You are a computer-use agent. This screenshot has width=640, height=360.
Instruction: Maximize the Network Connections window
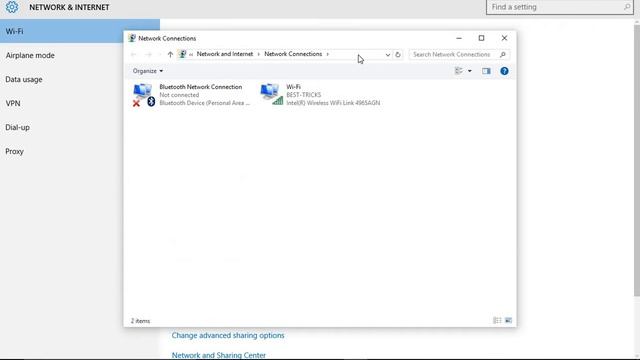[x=482, y=38]
